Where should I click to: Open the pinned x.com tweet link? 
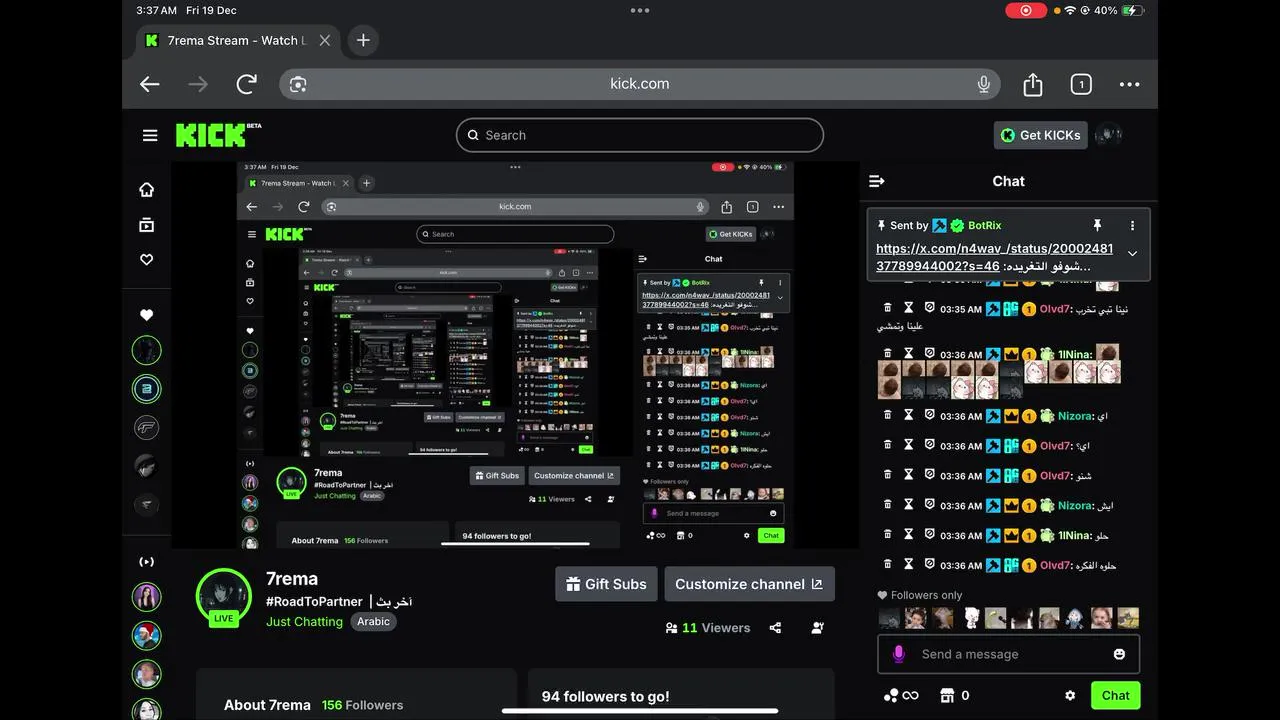(x=994, y=257)
